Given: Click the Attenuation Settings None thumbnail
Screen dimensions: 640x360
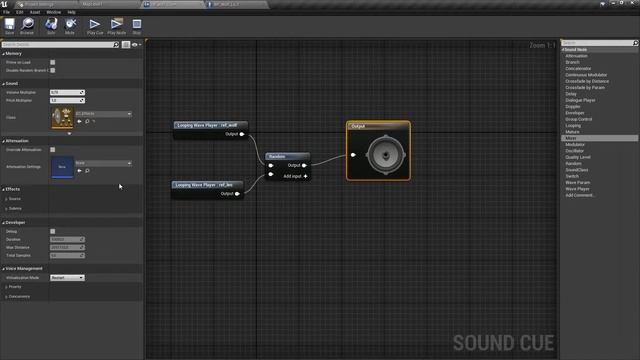Looking at the screenshot, I should point(62,167).
